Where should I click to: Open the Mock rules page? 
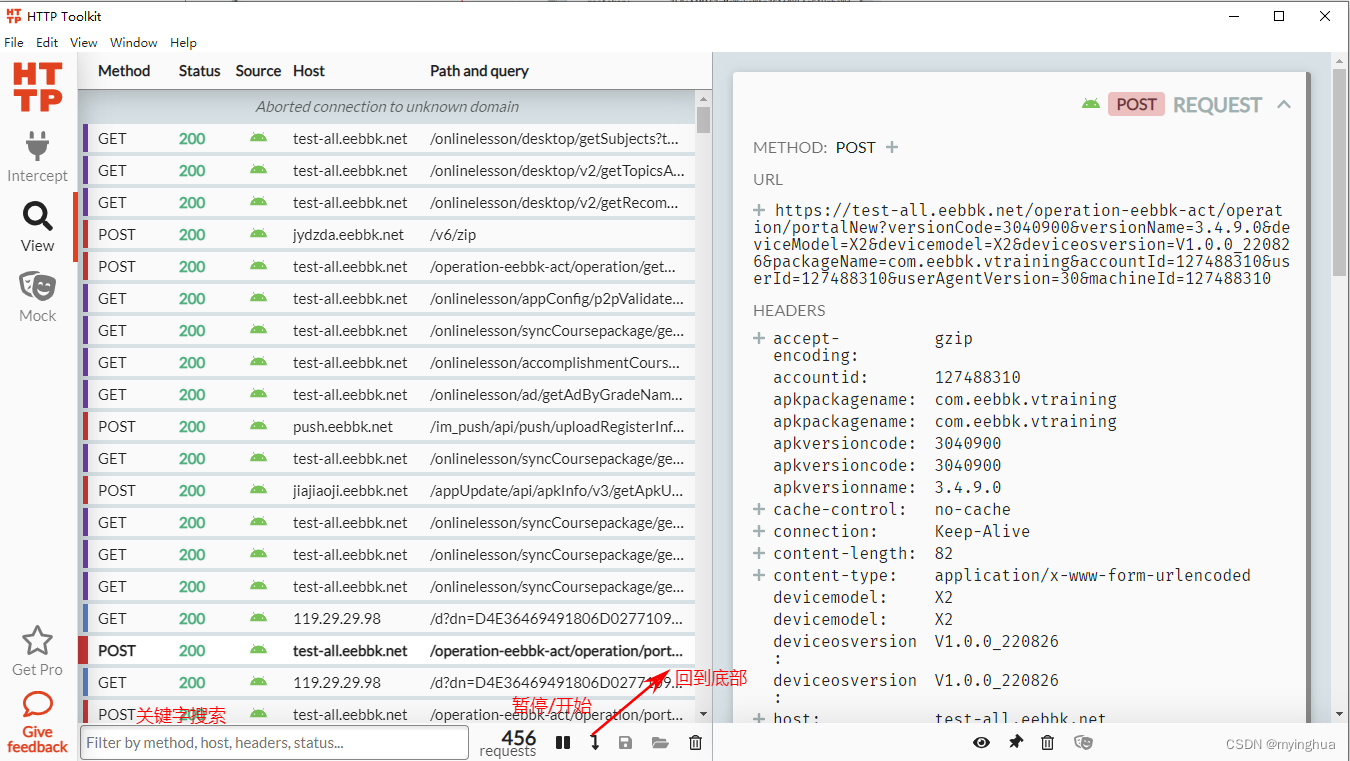pos(38,286)
